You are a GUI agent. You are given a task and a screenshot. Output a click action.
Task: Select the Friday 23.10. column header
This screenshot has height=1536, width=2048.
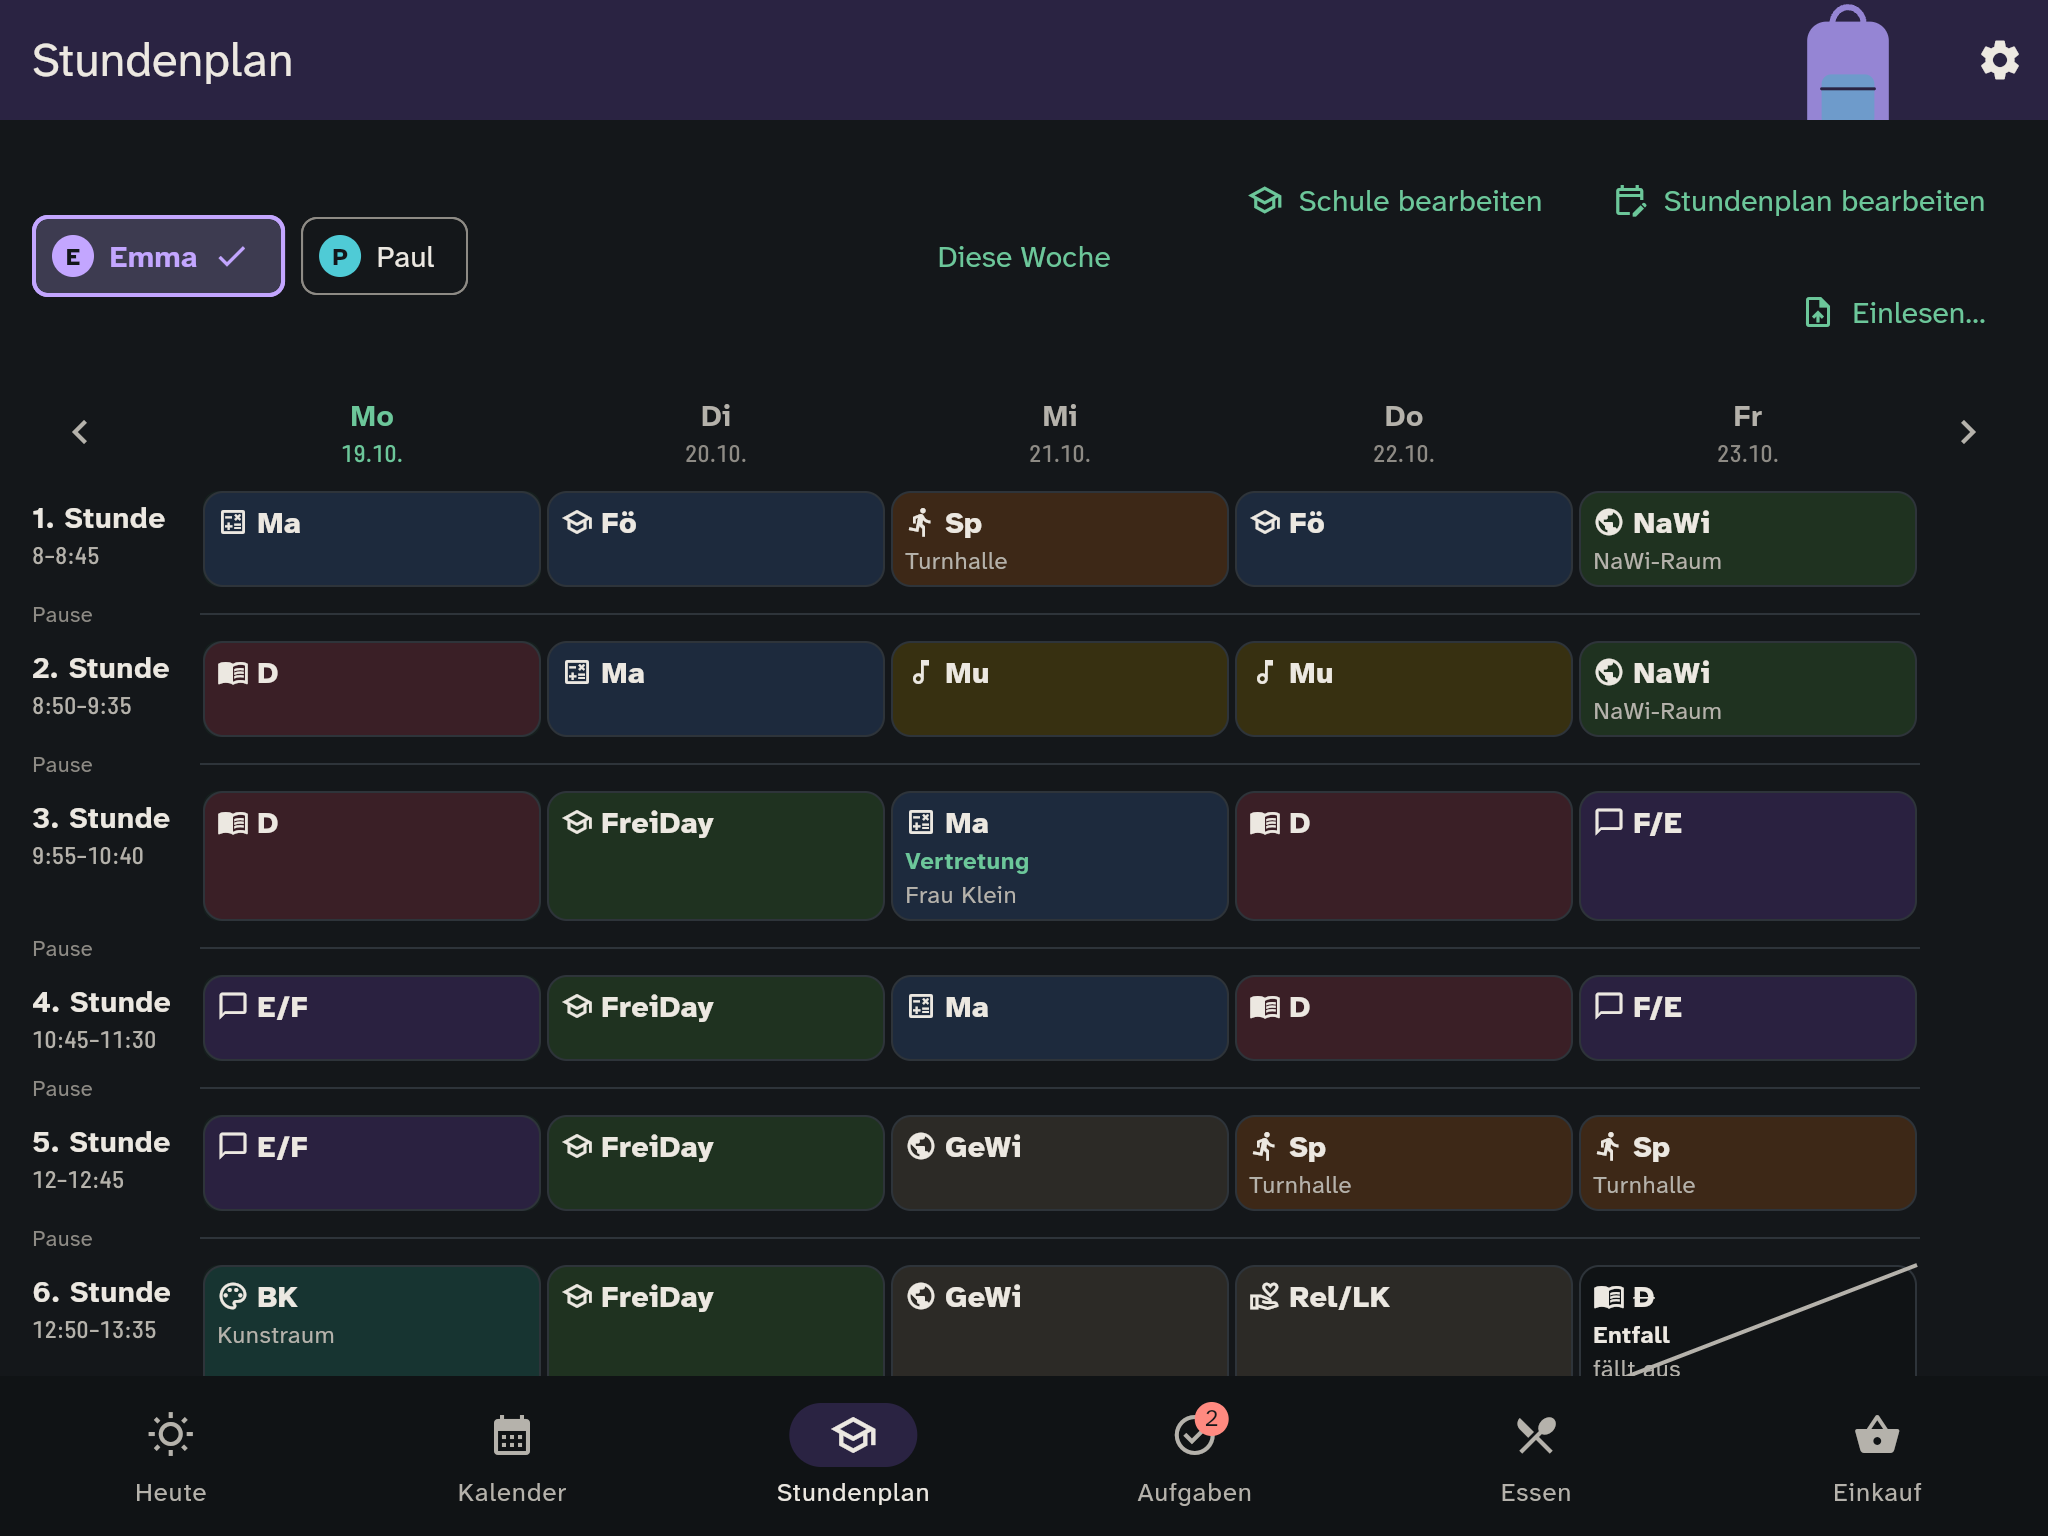tap(1747, 433)
